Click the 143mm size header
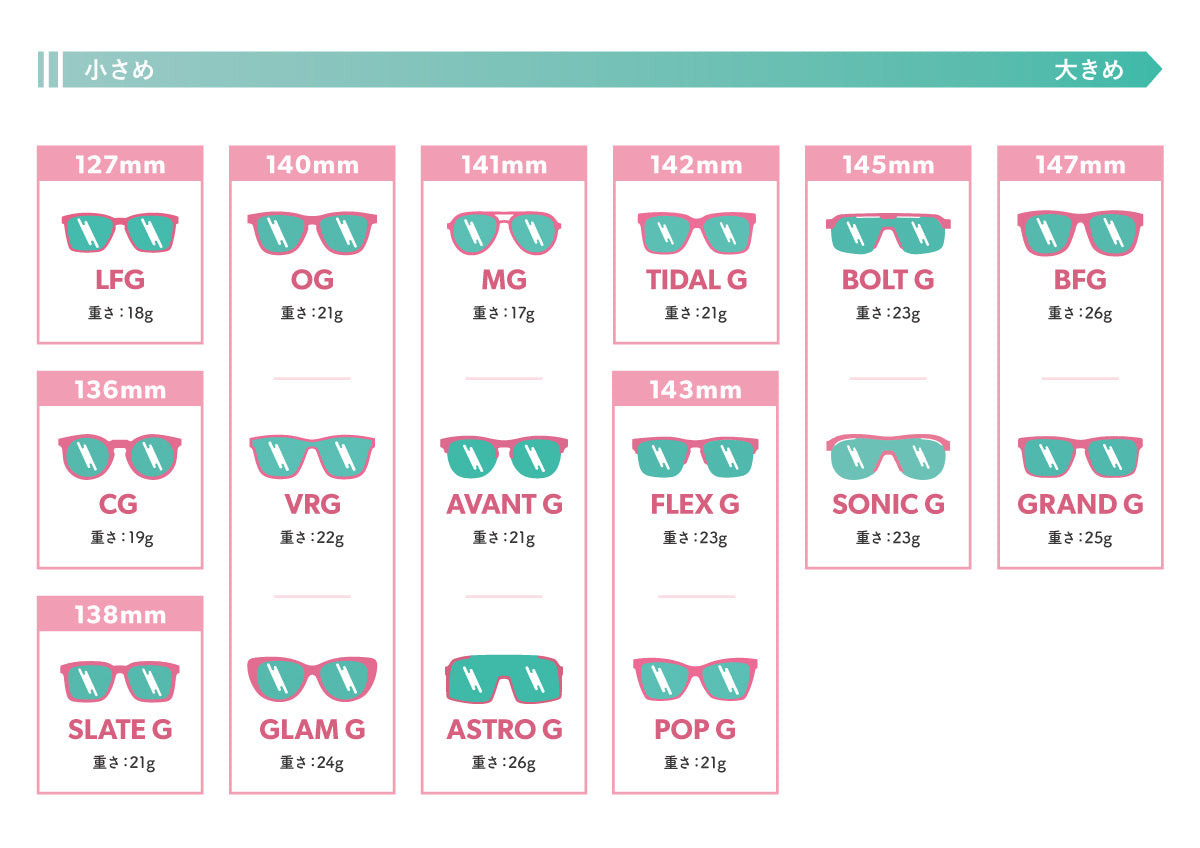Image resolution: width=1200 pixels, height=848 pixels. 696,389
